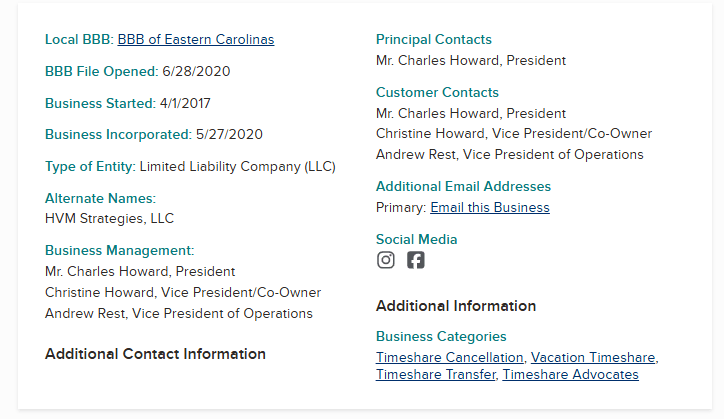Click the Additional Contact Information heading
This screenshot has width=724, height=419.
click(x=155, y=354)
